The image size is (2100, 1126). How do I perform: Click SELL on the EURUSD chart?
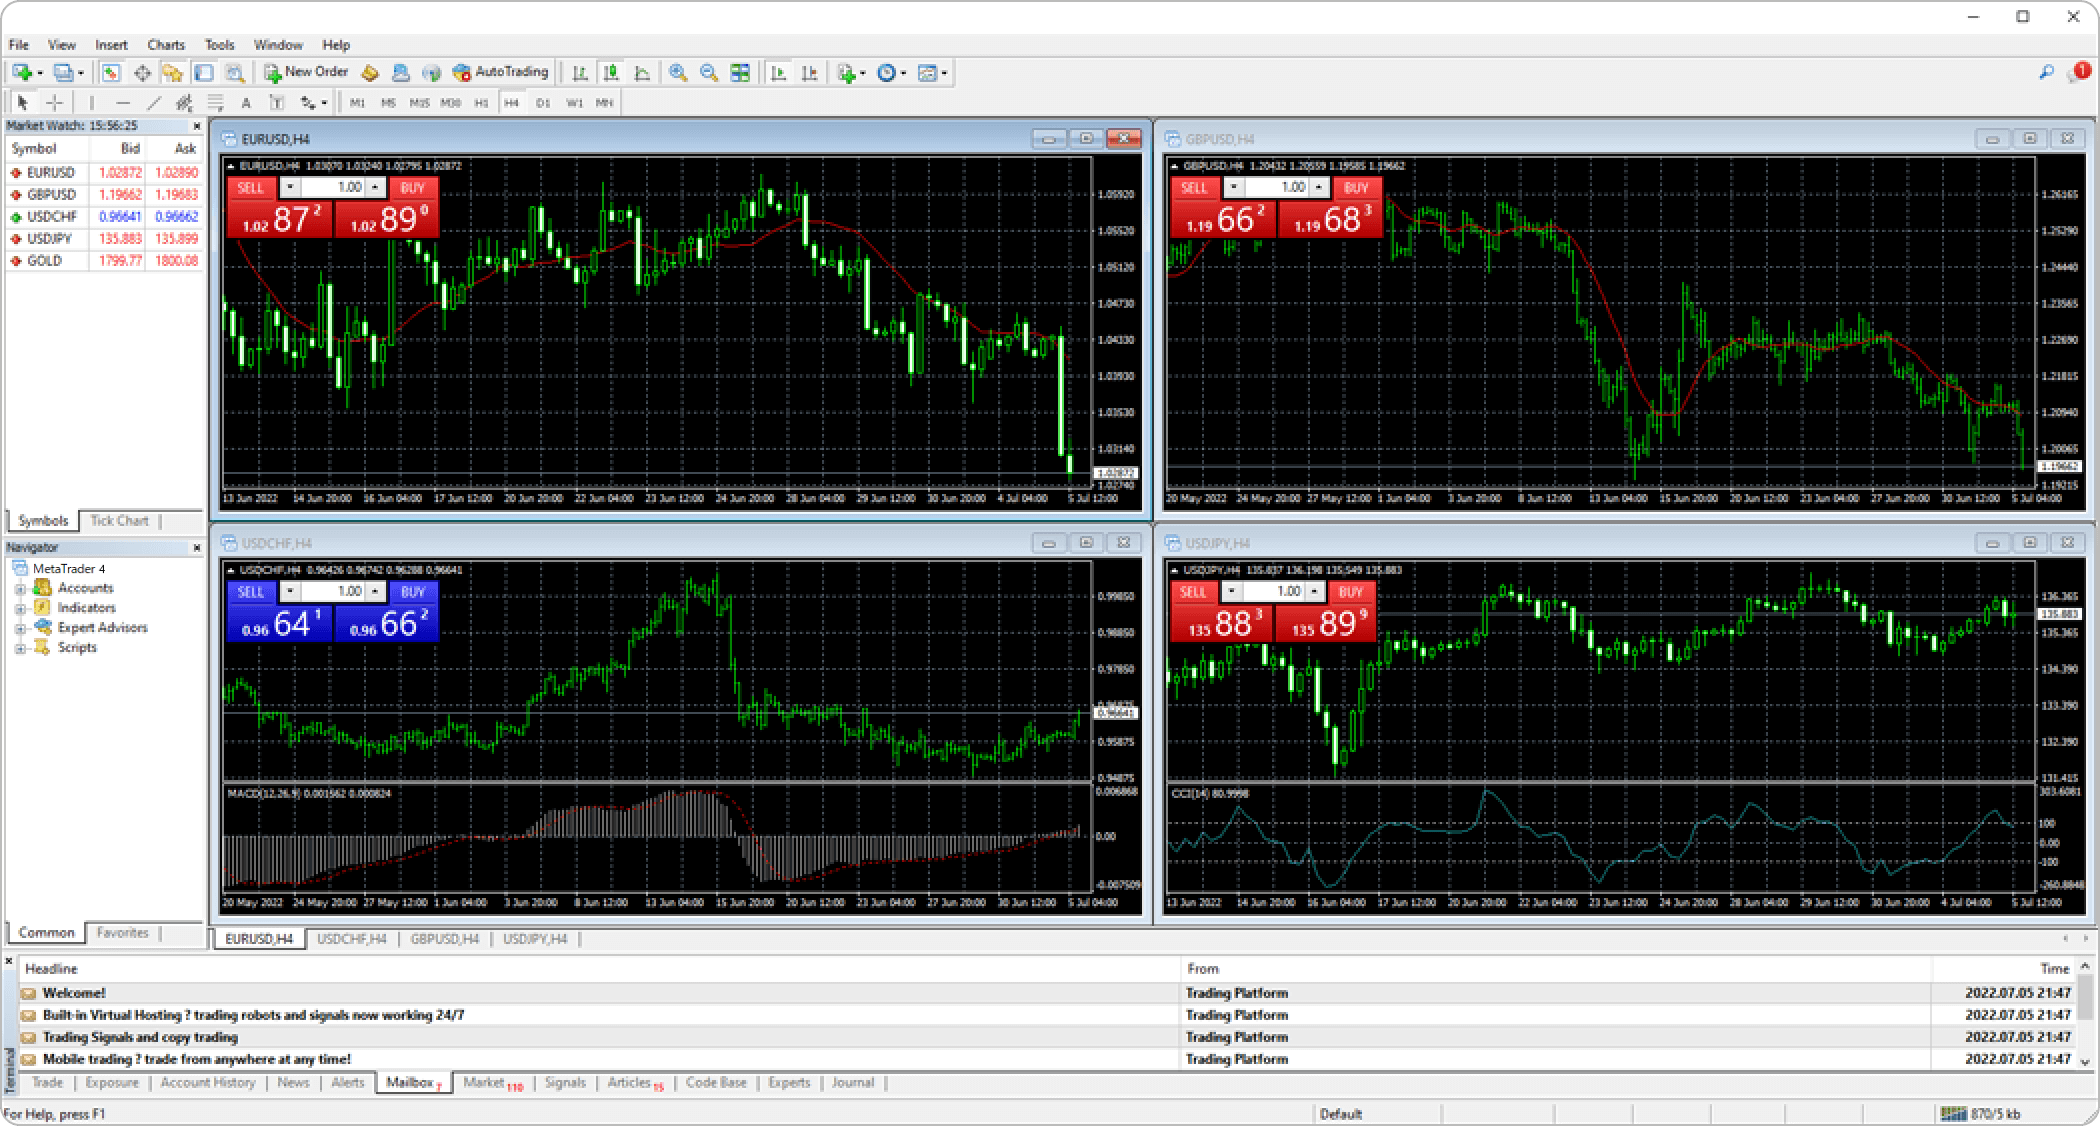(x=251, y=188)
